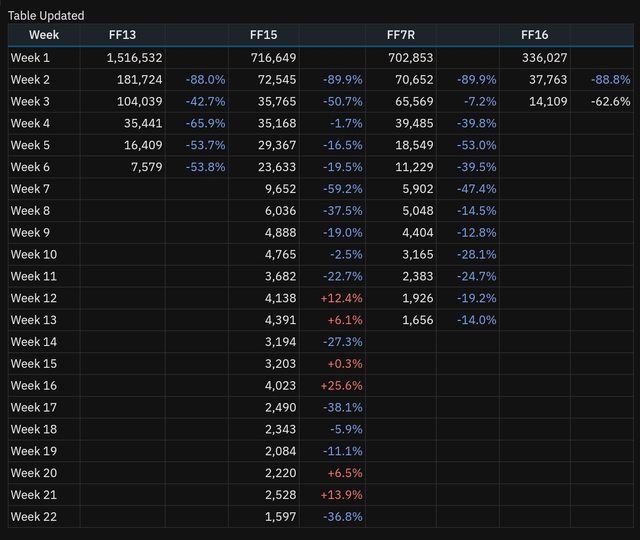
Task: Click FF15 week 1 value '716,649'
Action: [x=273, y=58]
